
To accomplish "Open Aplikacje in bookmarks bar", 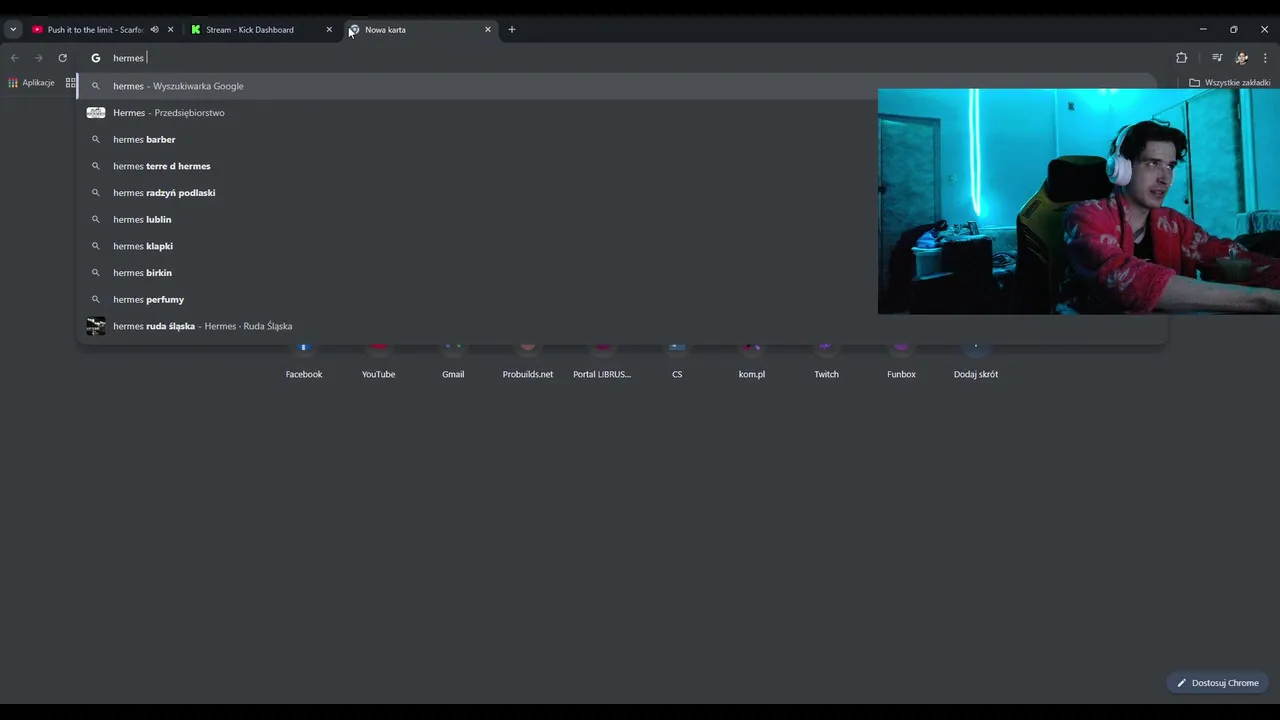I will tap(31, 83).
